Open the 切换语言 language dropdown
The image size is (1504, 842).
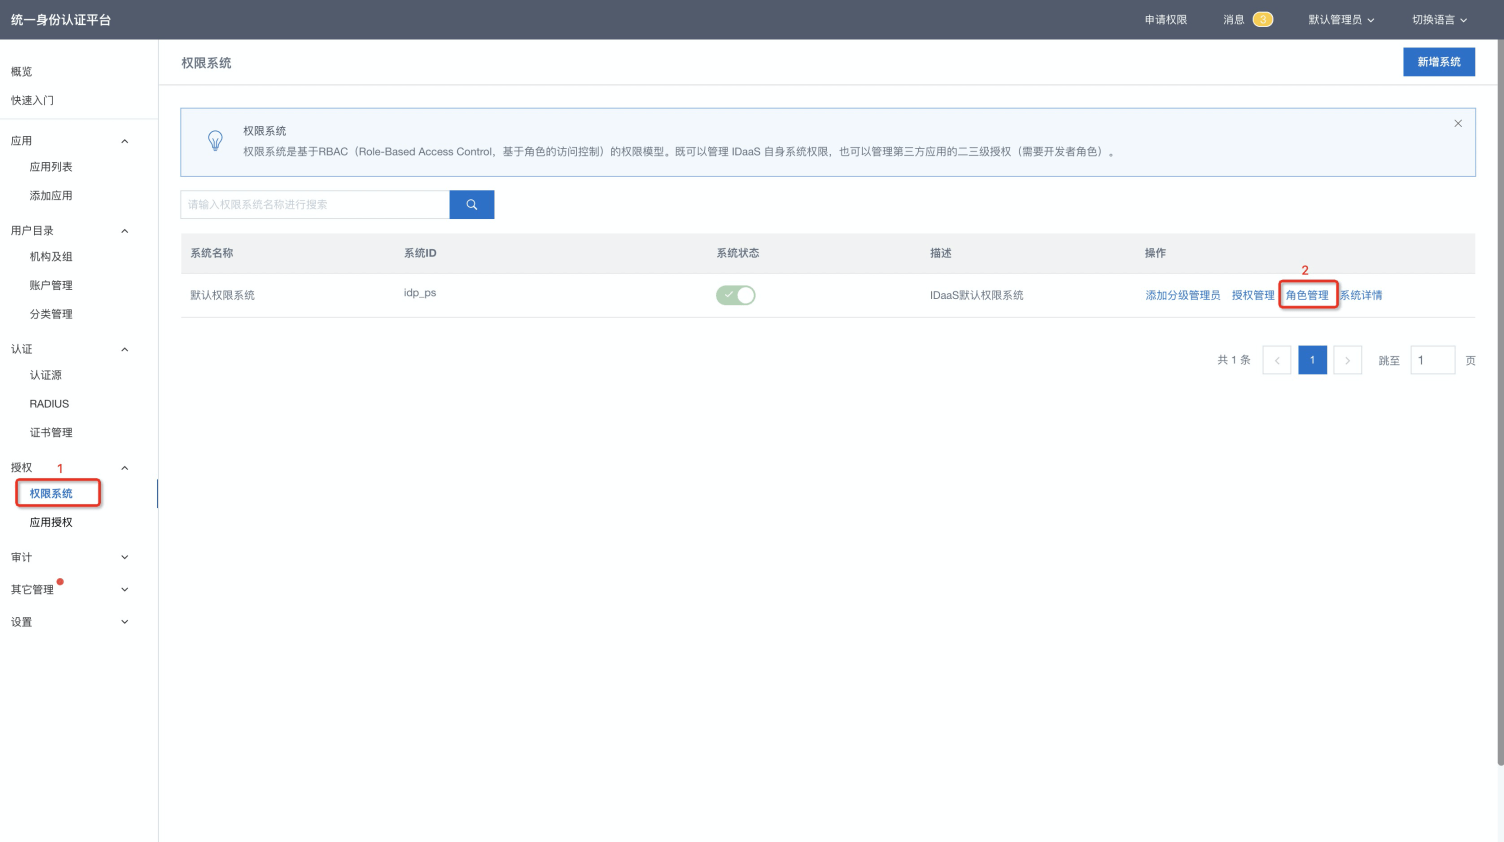click(1439, 19)
